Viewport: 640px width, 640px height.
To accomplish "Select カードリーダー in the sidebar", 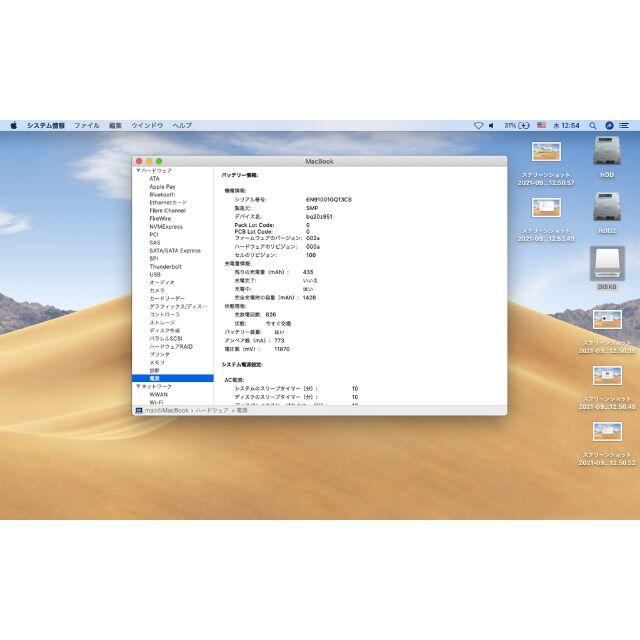I will pyautogui.click(x=167, y=298).
